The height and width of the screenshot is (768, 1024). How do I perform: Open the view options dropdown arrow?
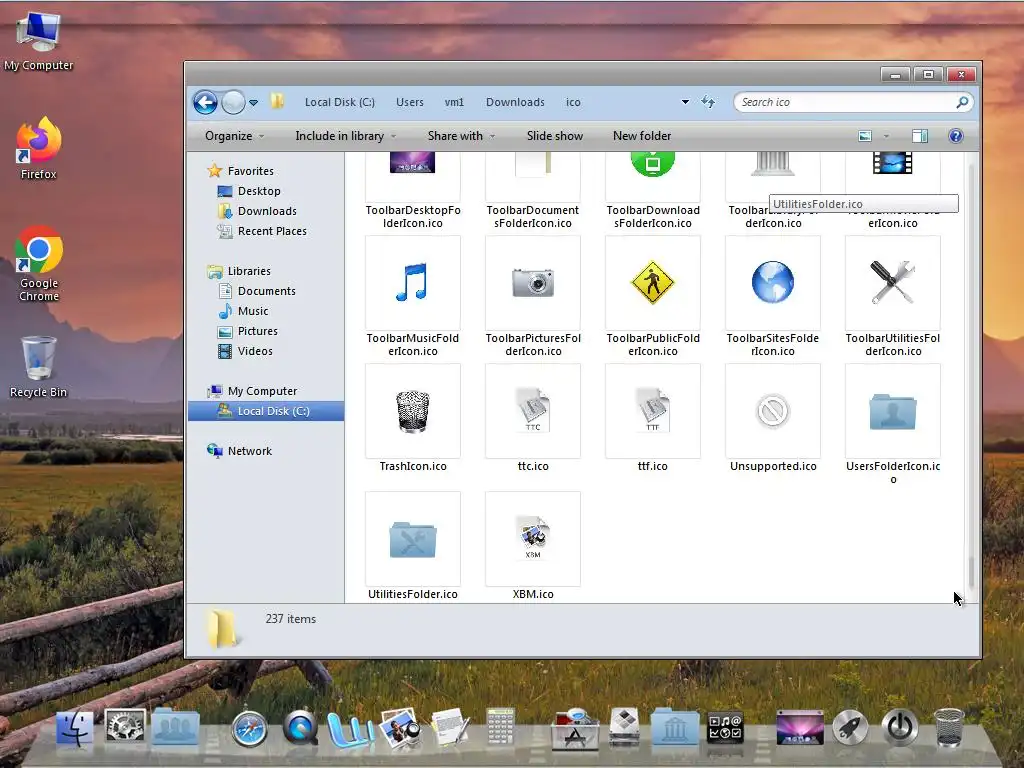tap(886, 136)
